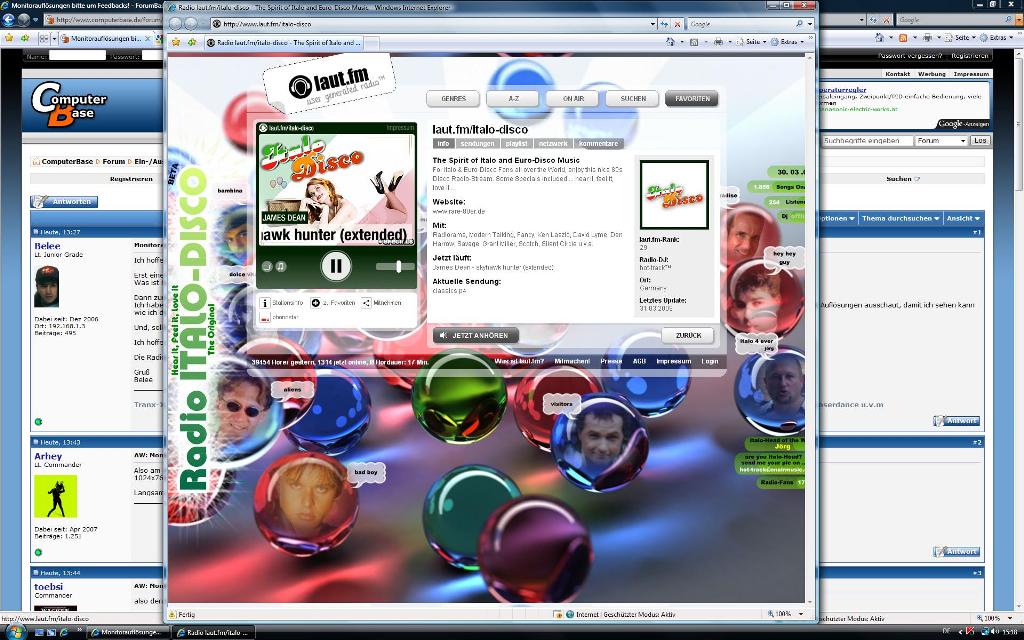Open the Was ist laut.fm? link
Screen dimensions: 1024x640
point(519,361)
